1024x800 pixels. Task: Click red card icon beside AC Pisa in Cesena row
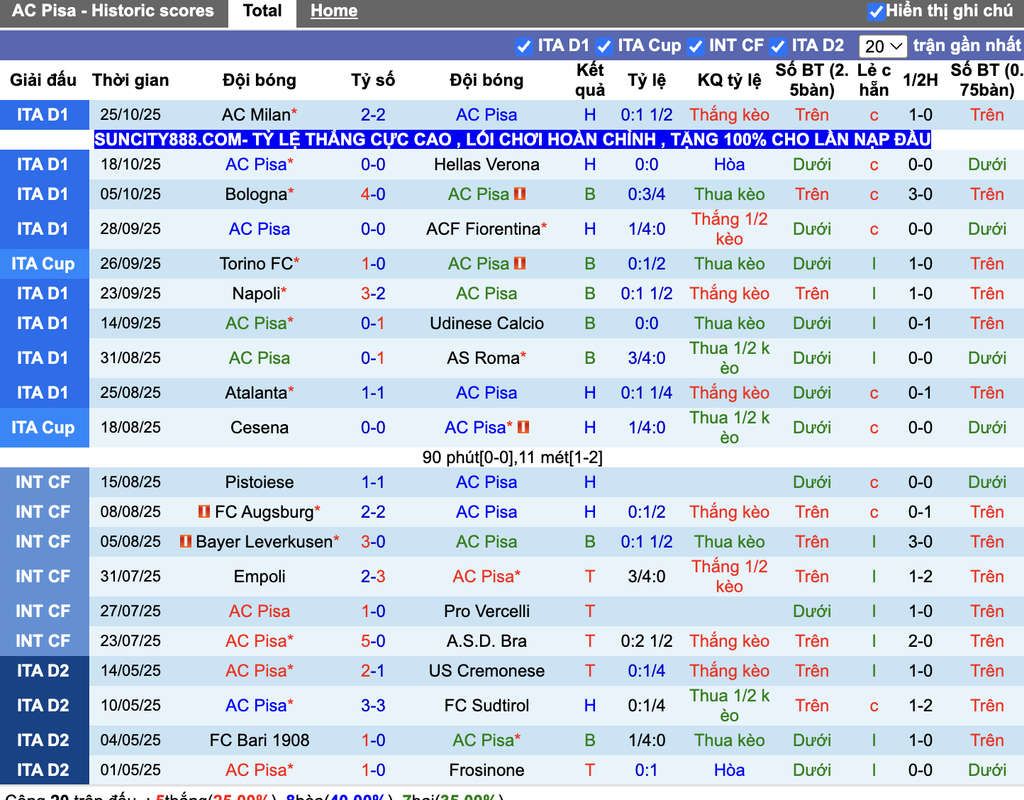(x=523, y=427)
